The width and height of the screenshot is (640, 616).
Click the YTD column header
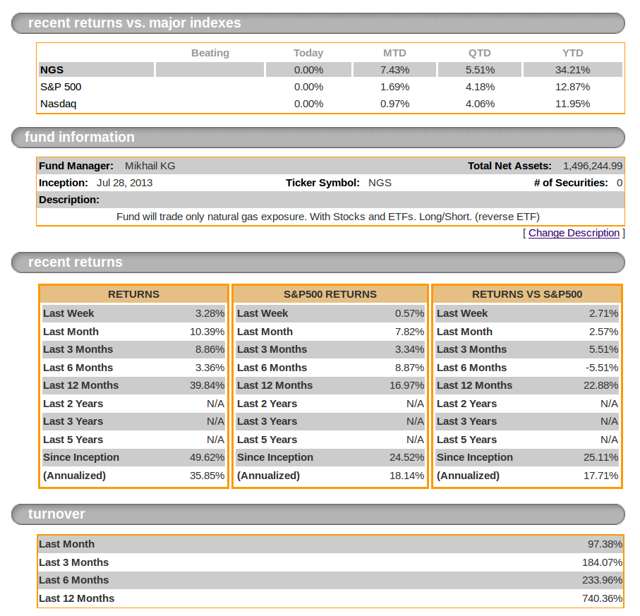(573, 53)
